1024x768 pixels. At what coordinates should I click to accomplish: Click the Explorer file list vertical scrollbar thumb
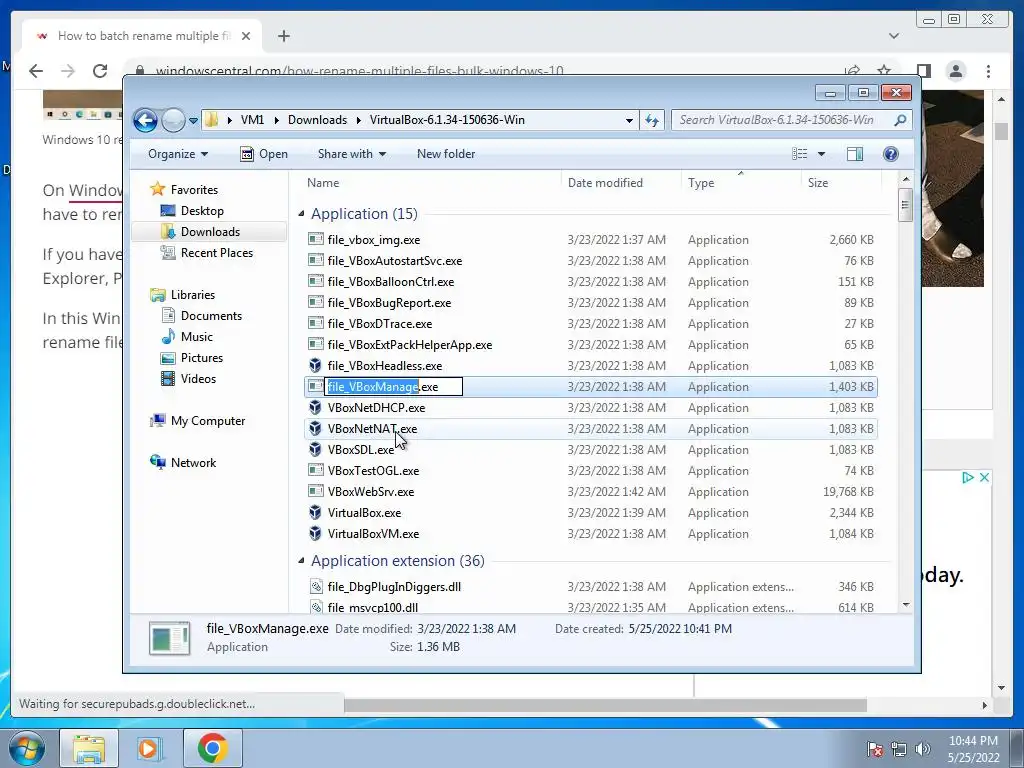(904, 206)
